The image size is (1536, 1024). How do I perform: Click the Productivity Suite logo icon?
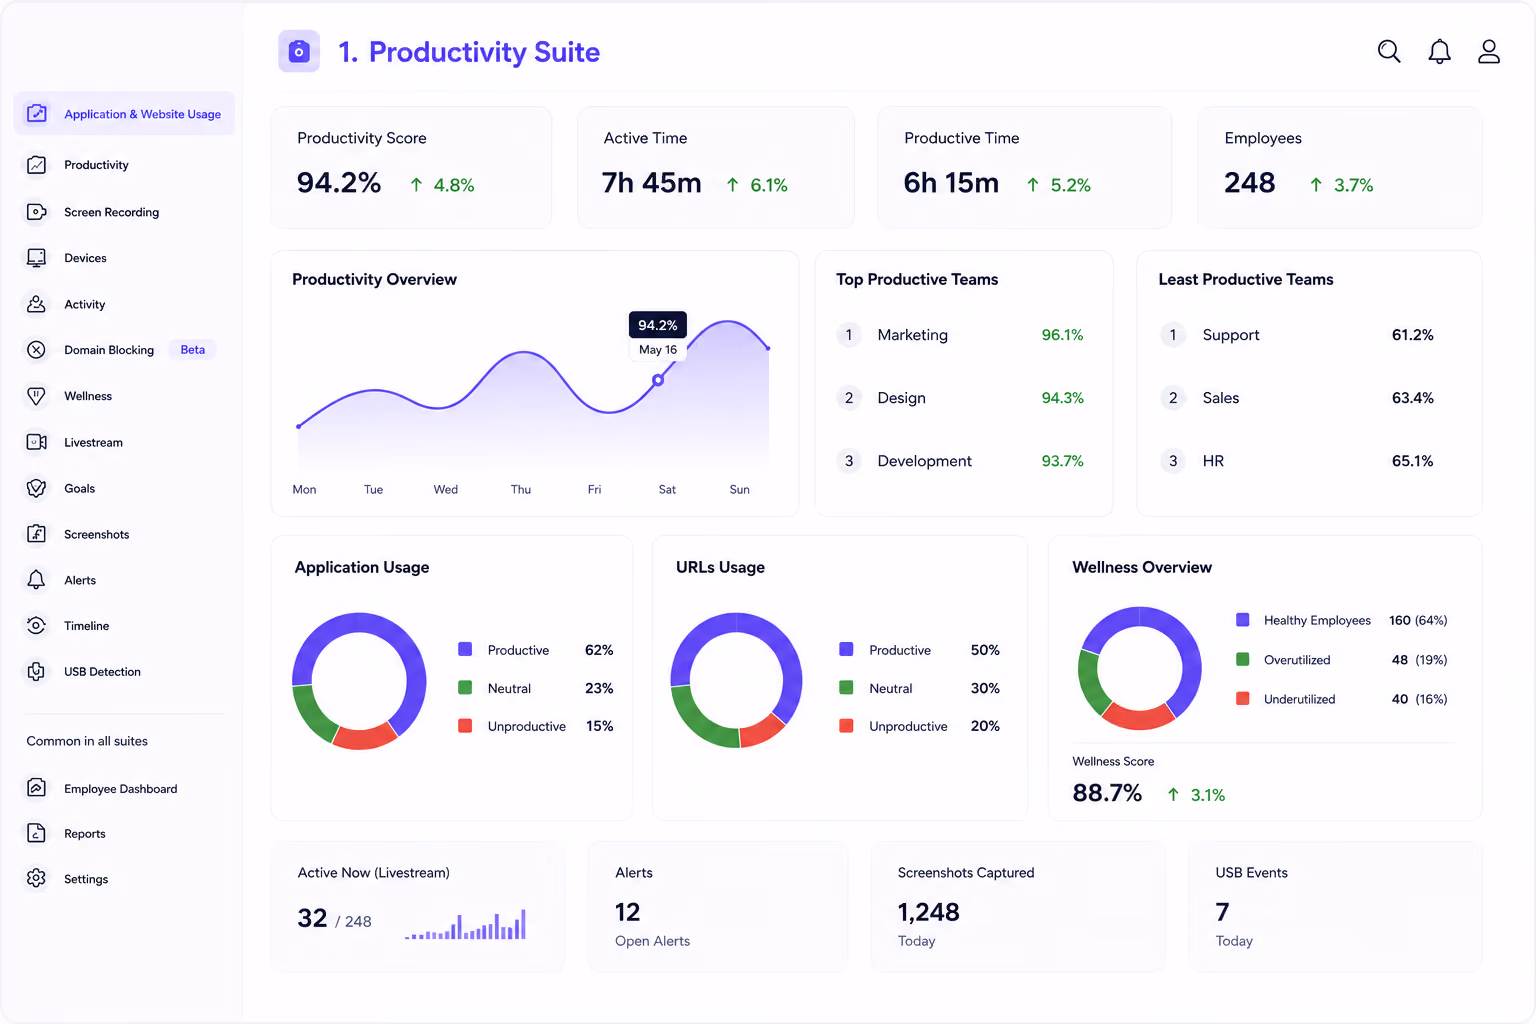[x=299, y=51]
